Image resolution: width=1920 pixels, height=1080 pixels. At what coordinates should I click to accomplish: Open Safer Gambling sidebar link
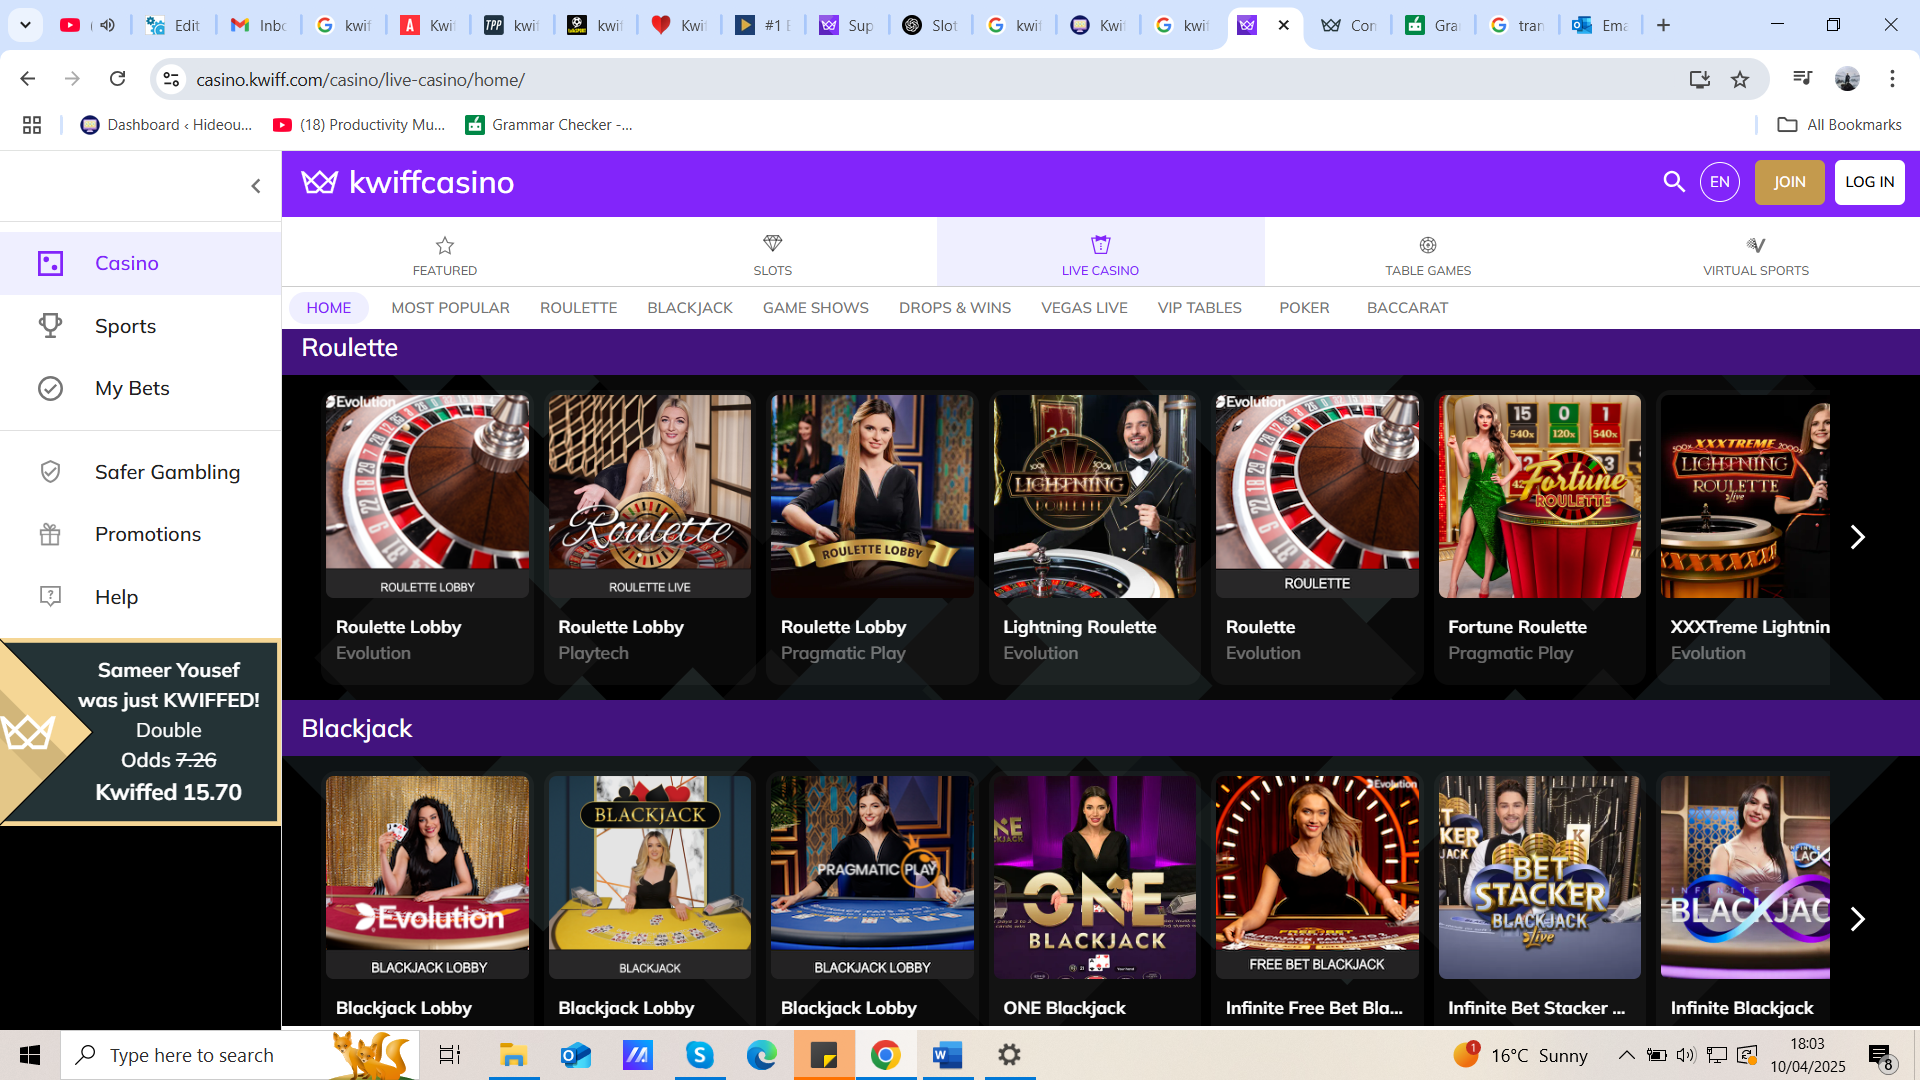tap(168, 472)
